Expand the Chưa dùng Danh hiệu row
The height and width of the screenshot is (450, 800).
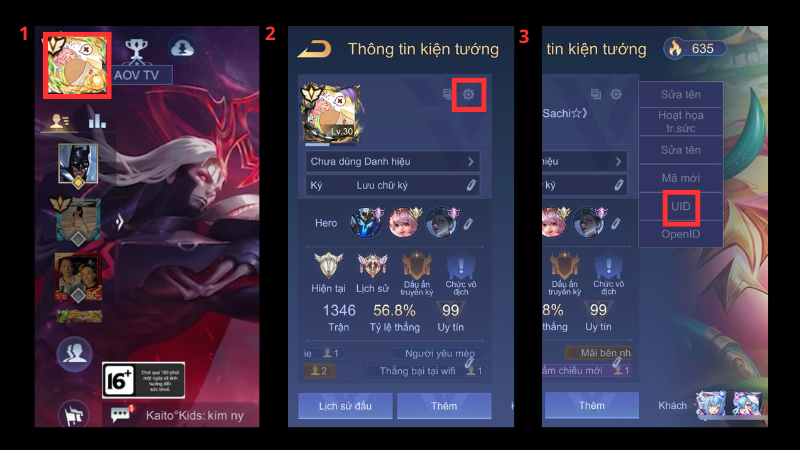[392, 162]
